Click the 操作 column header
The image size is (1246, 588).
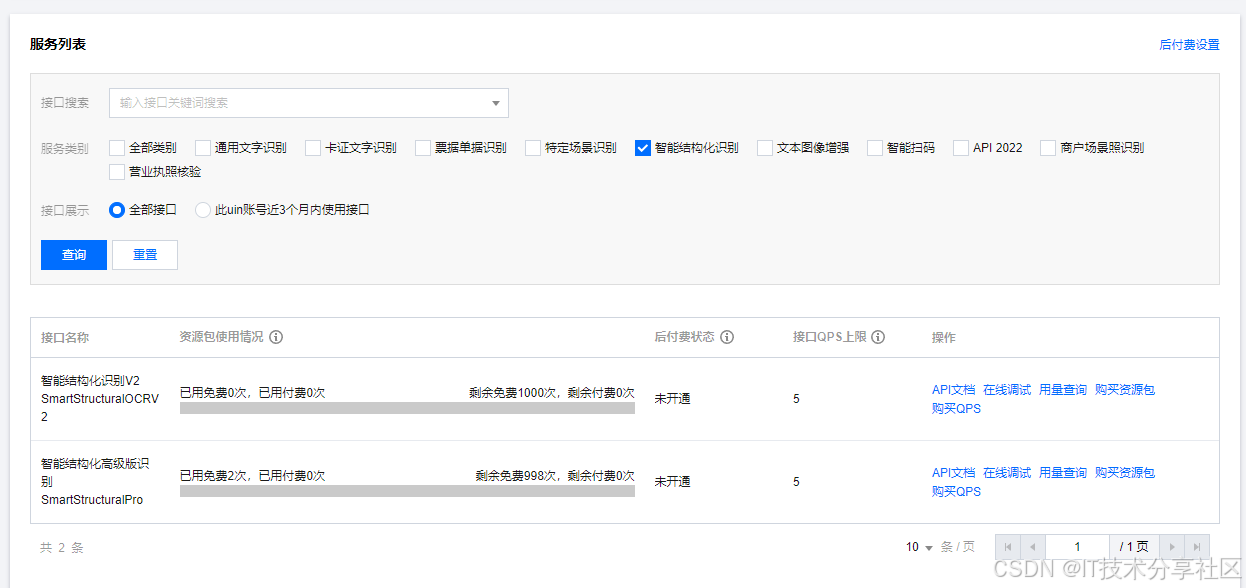(943, 338)
